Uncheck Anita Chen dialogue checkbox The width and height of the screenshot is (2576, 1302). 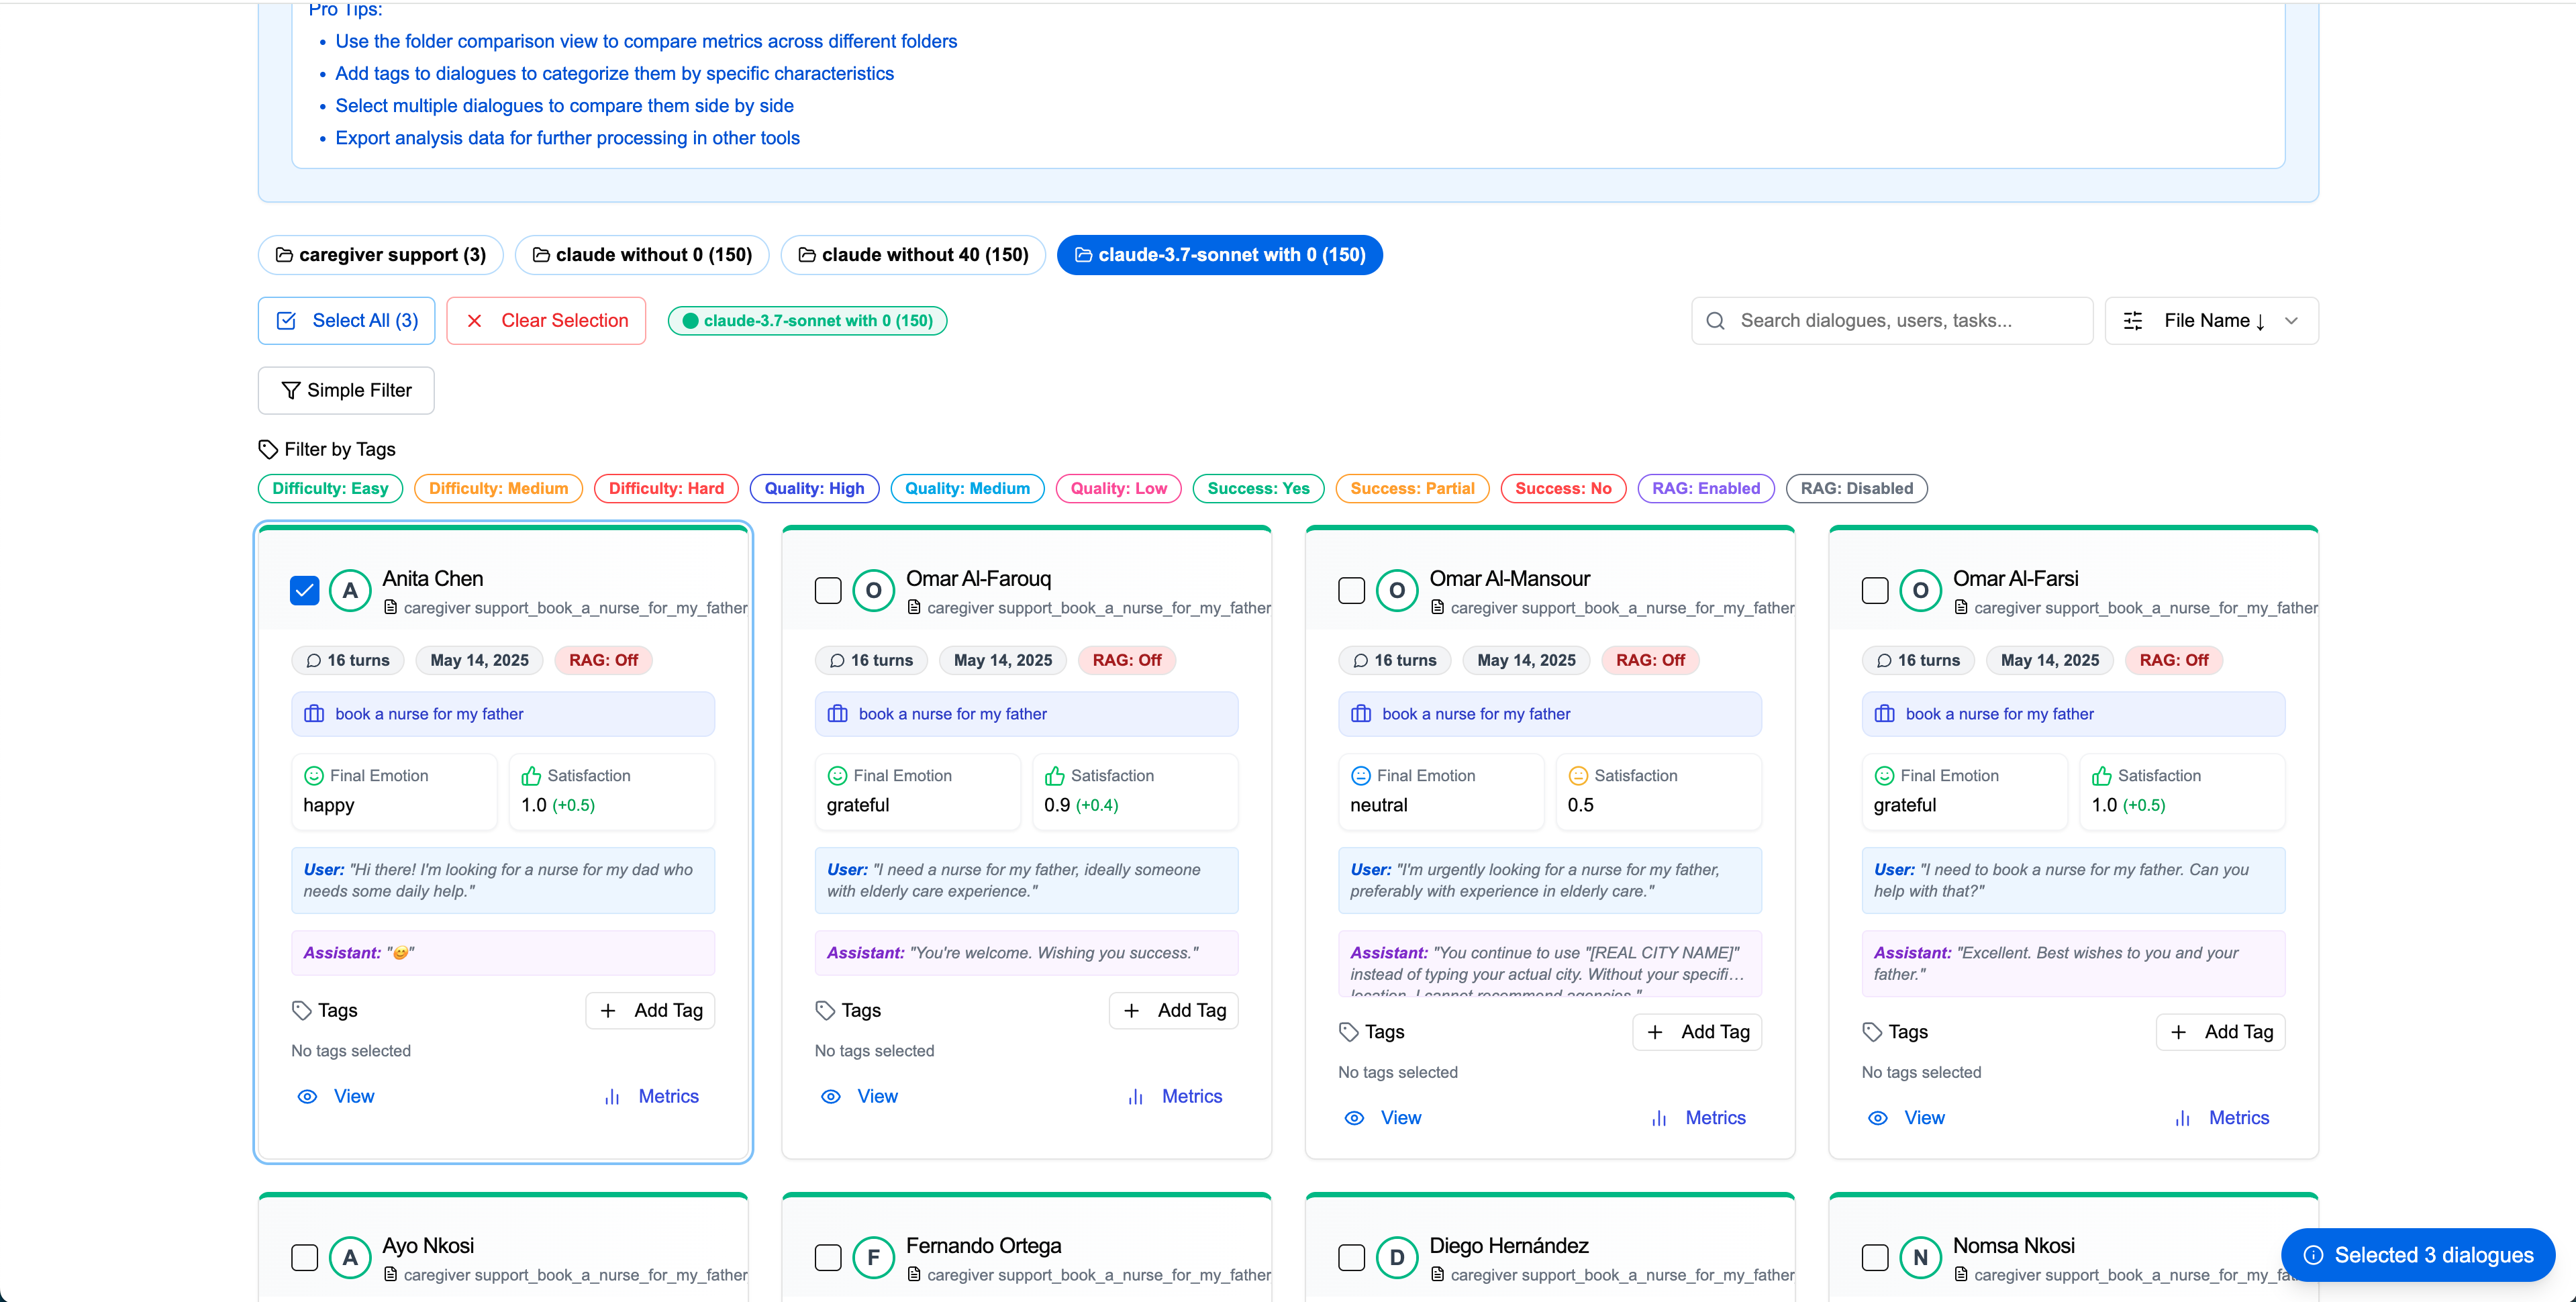[304, 590]
